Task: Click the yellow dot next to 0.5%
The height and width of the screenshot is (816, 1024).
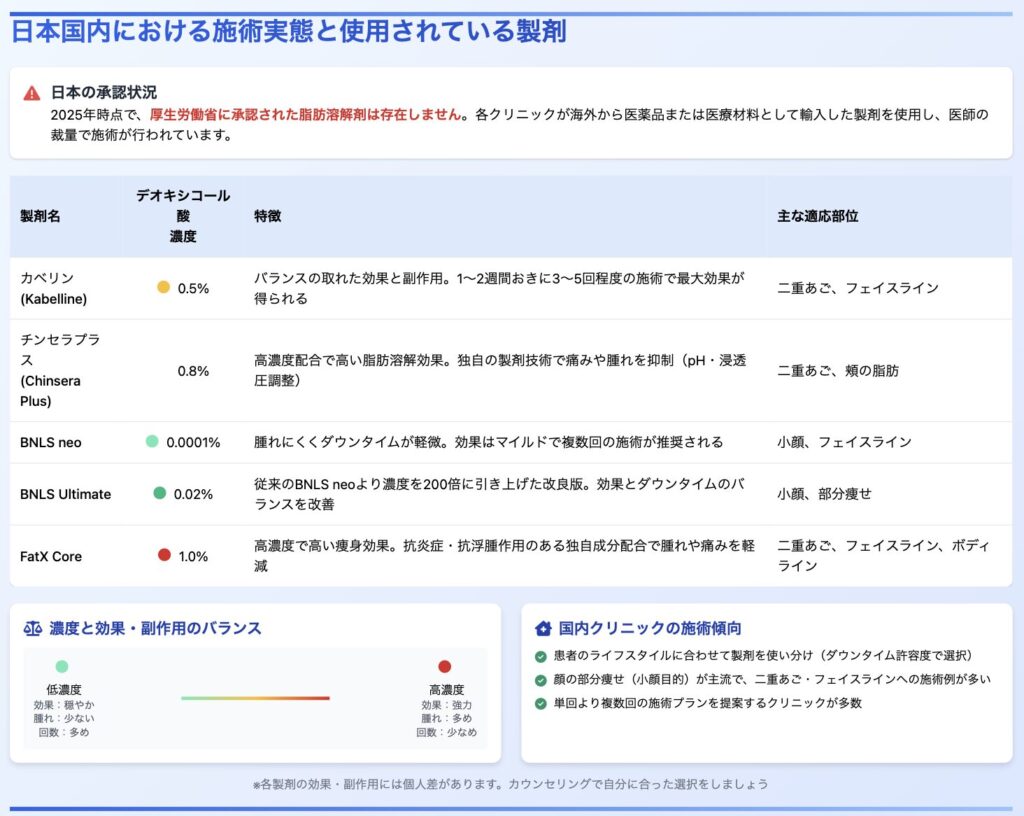Action: click(163, 287)
